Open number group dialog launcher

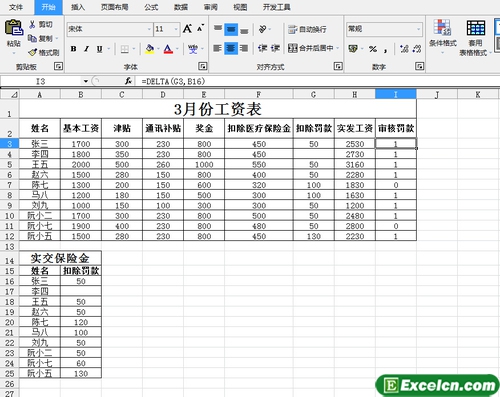tap(420, 66)
